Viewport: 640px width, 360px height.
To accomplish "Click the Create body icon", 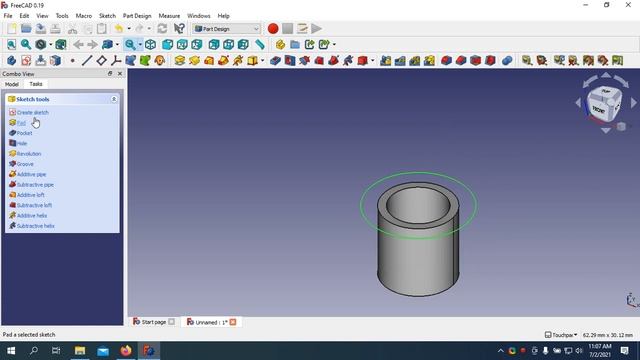I will [x=11, y=61].
